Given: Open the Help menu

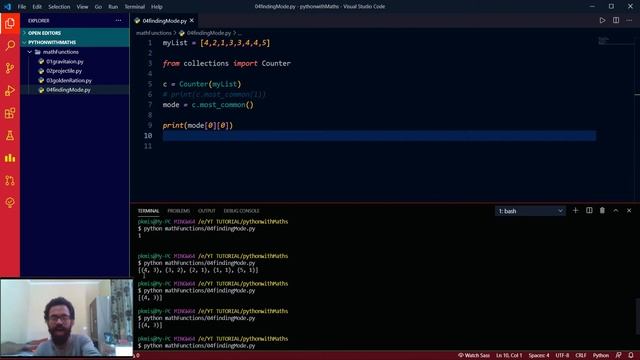Looking at the screenshot, I should pos(157,7).
